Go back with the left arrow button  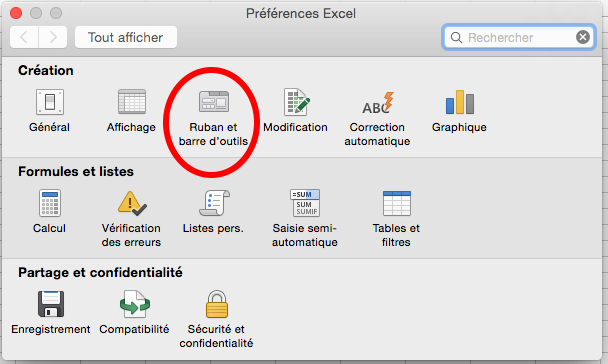click(x=24, y=37)
